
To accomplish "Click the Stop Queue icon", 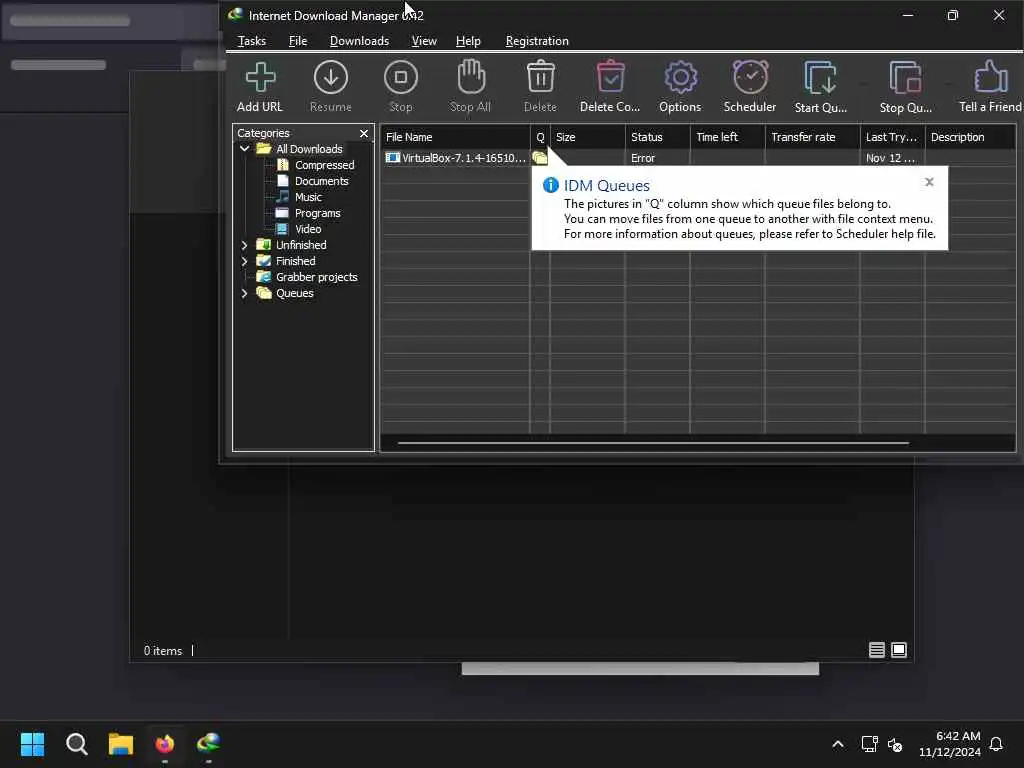I will coord(905,78).
